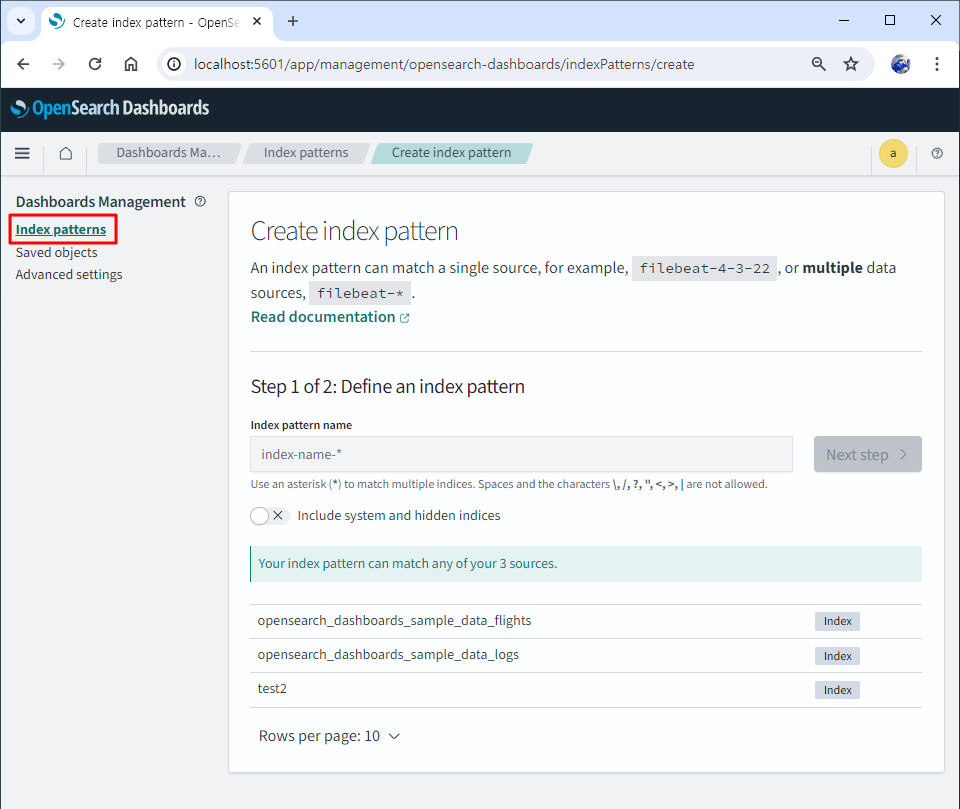Click the filebeat-4-3-22 code example

[x=704, y=268]
